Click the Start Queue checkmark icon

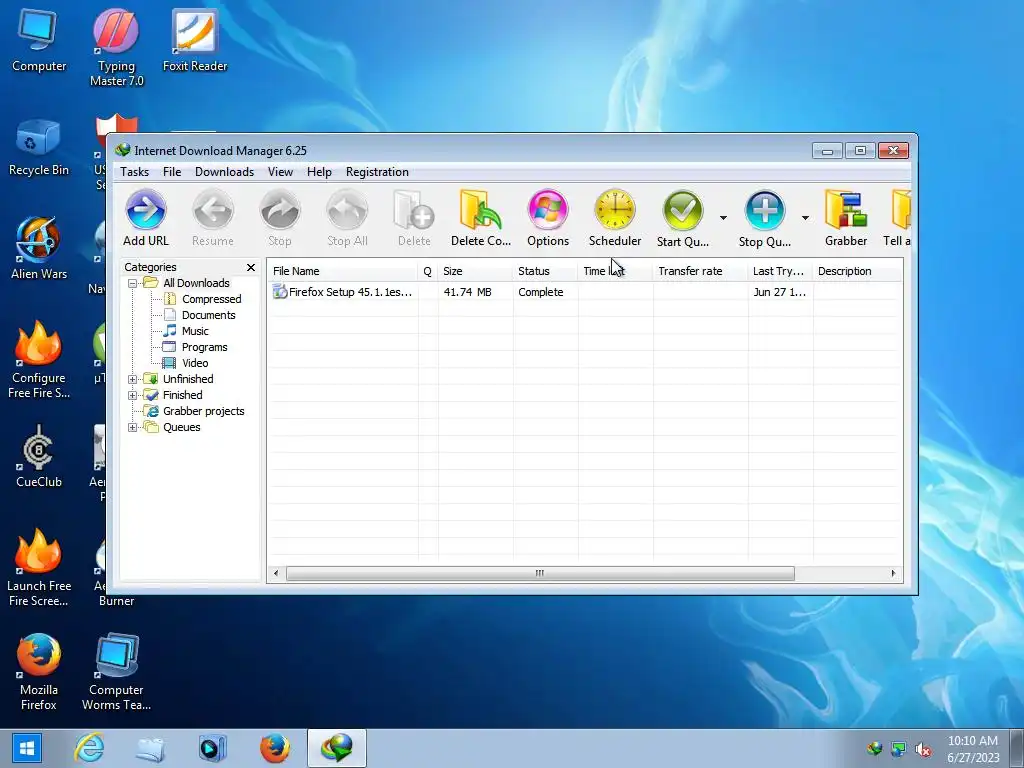tap(682, 210)
